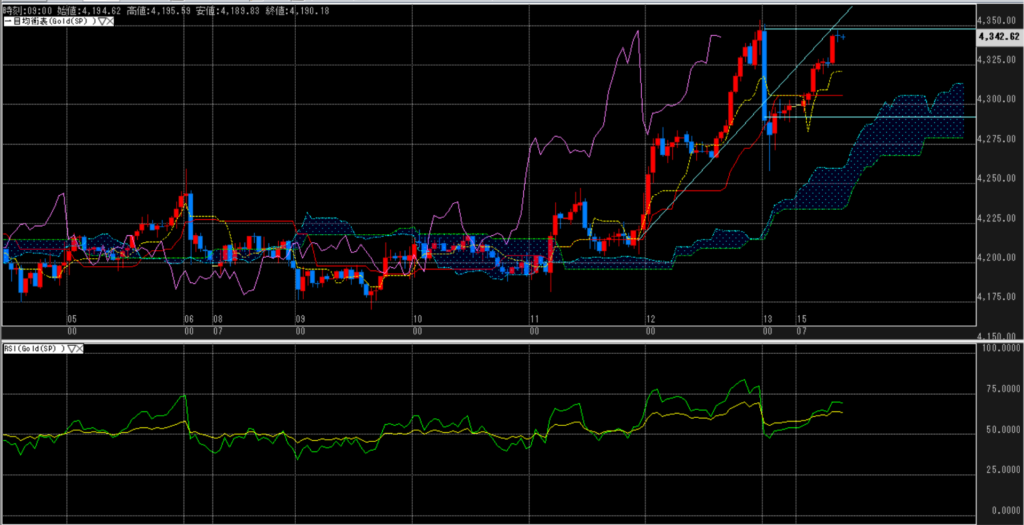Screen dimensions: 1024x525
Task: Select date marker 09 on time axis
Action: click(300, 319)
